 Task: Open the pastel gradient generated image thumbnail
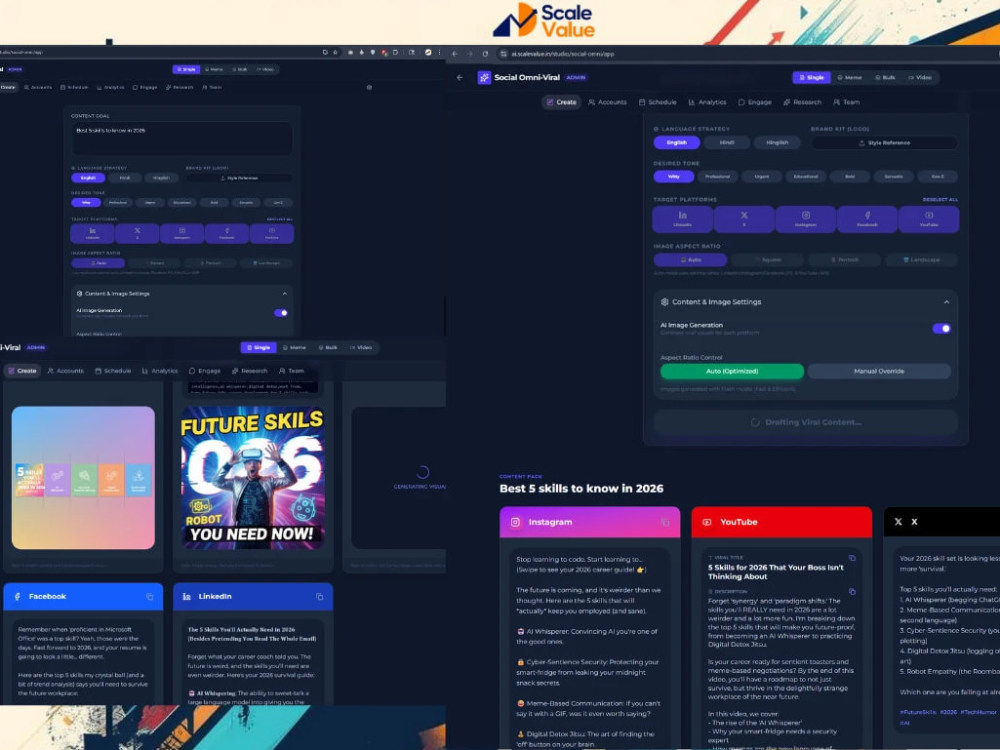(83, 478)
